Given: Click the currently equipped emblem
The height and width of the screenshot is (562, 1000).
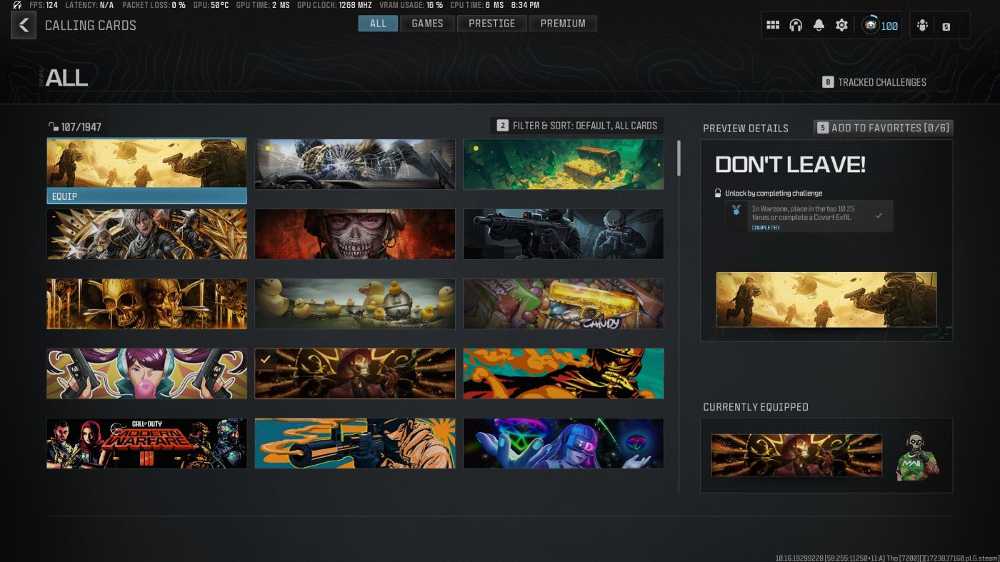Looking at the screenshot, I should [x=916, y=455].
